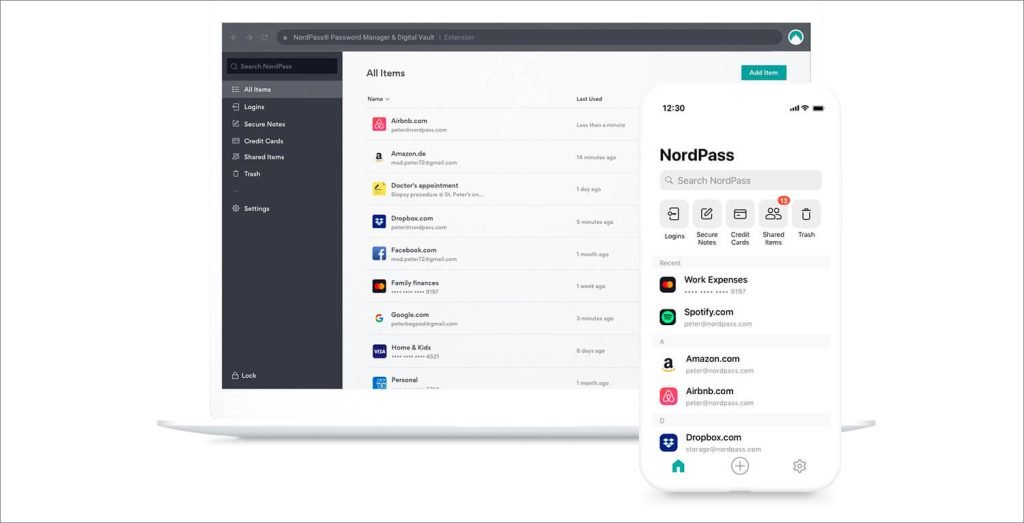Screen dimensions: 1024x523
Task: Open the Personal card entry
Action: 503,380
